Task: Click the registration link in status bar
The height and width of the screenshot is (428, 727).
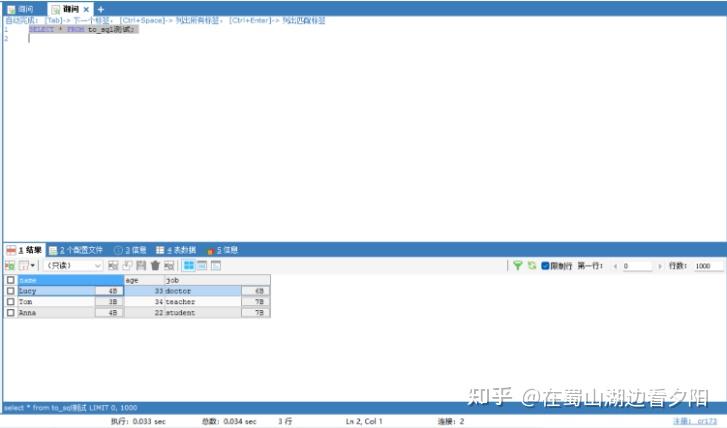Action: click(x=695, y=421)
